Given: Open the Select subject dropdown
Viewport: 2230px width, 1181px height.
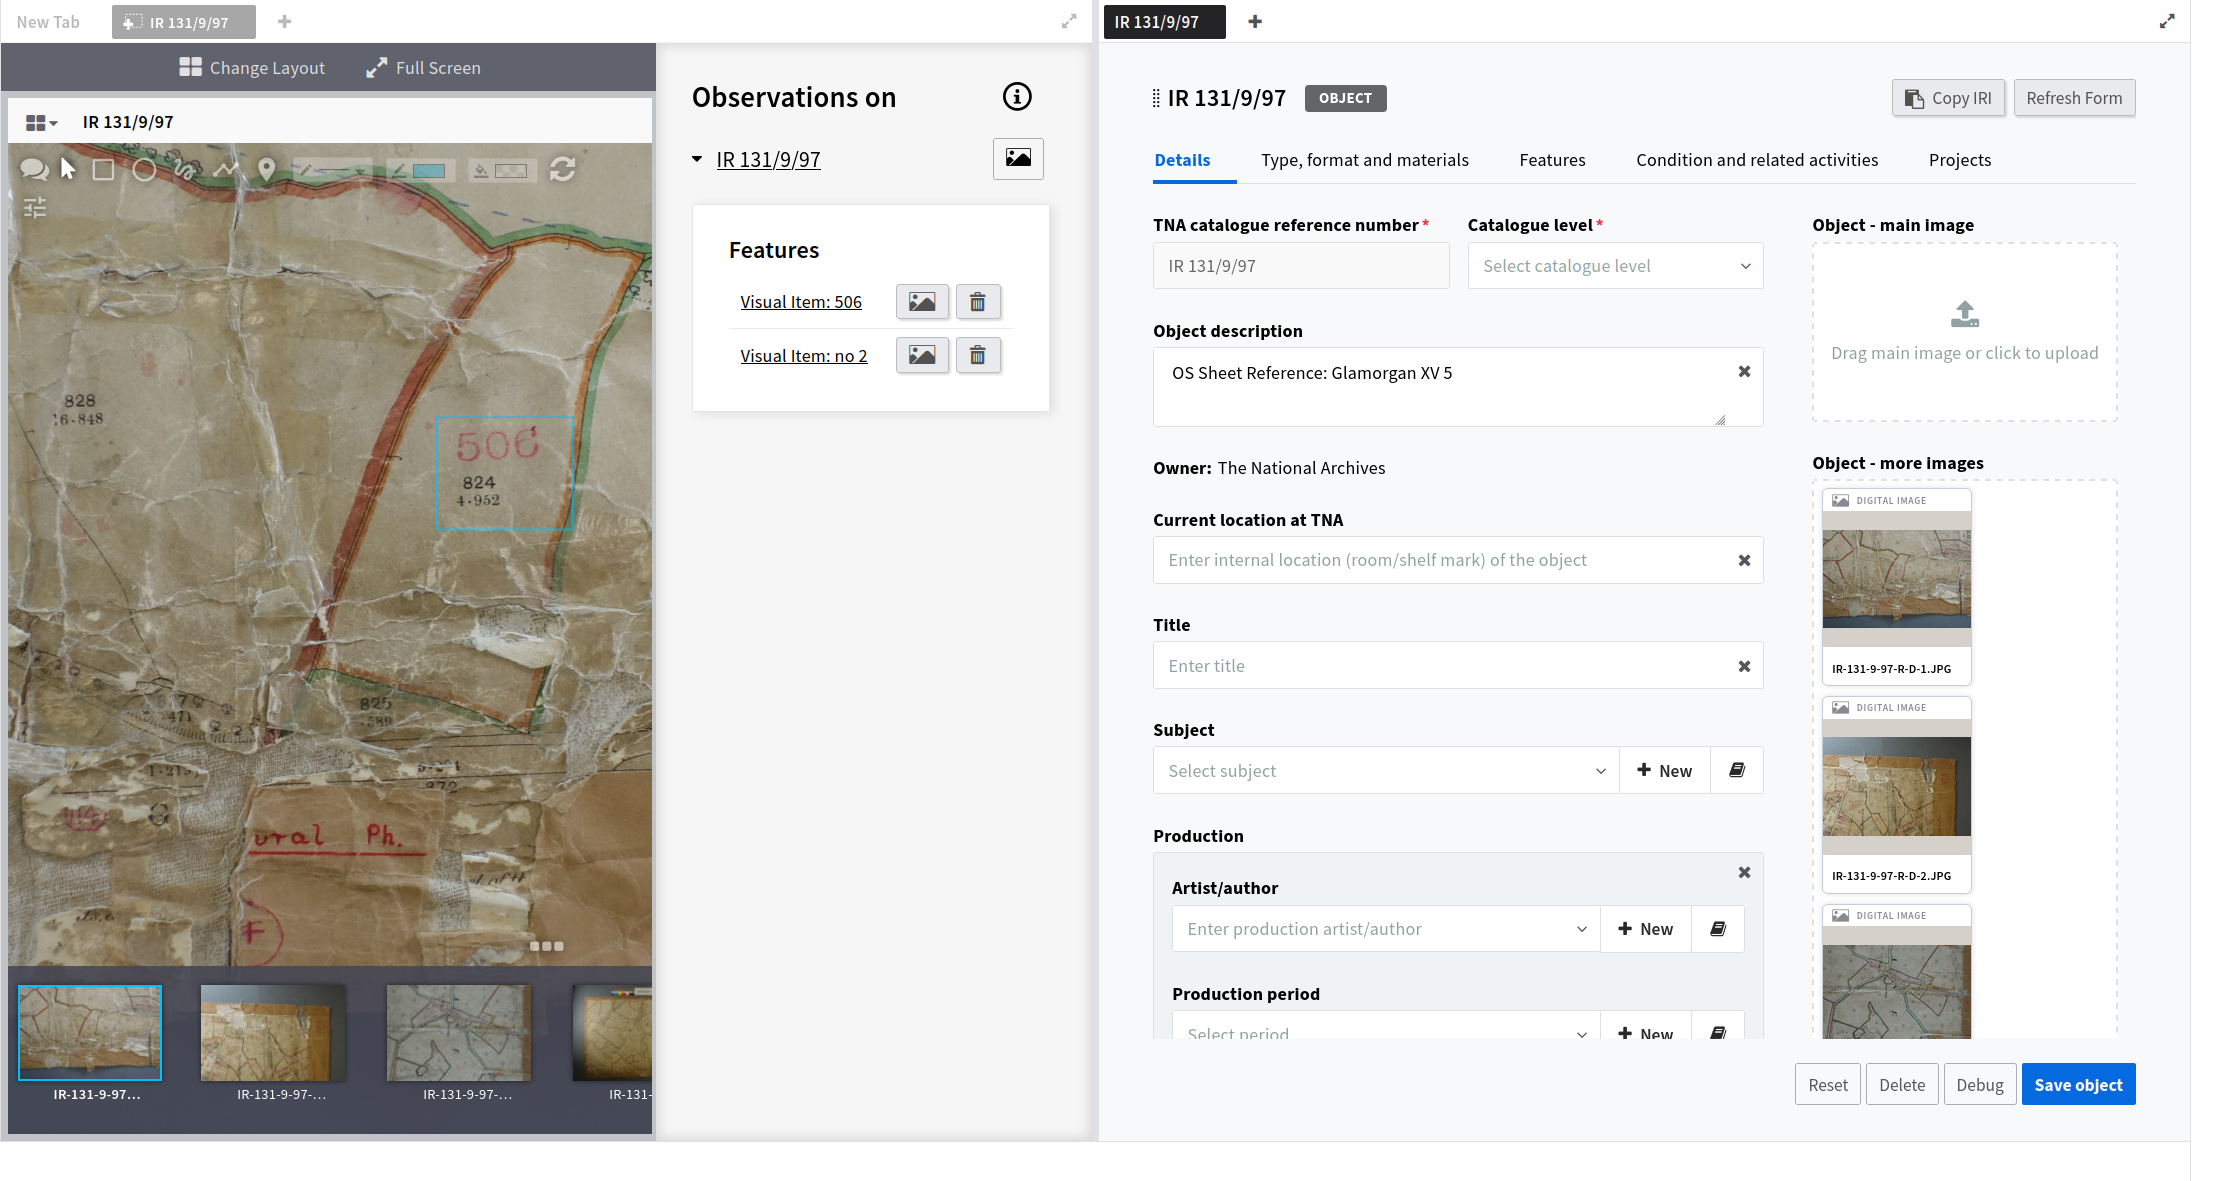Looking at the screenshot, I should tap(1385, 771).
